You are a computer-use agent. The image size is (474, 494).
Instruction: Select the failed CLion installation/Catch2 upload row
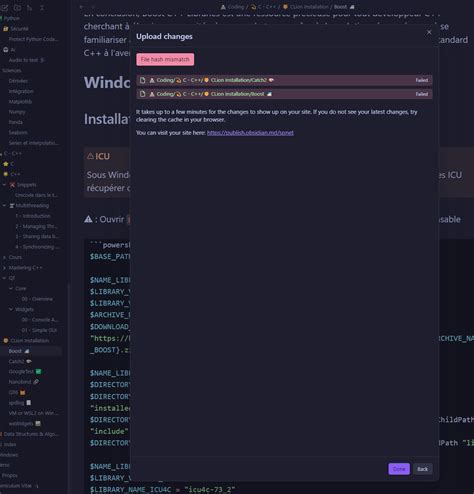pos(284,80)
